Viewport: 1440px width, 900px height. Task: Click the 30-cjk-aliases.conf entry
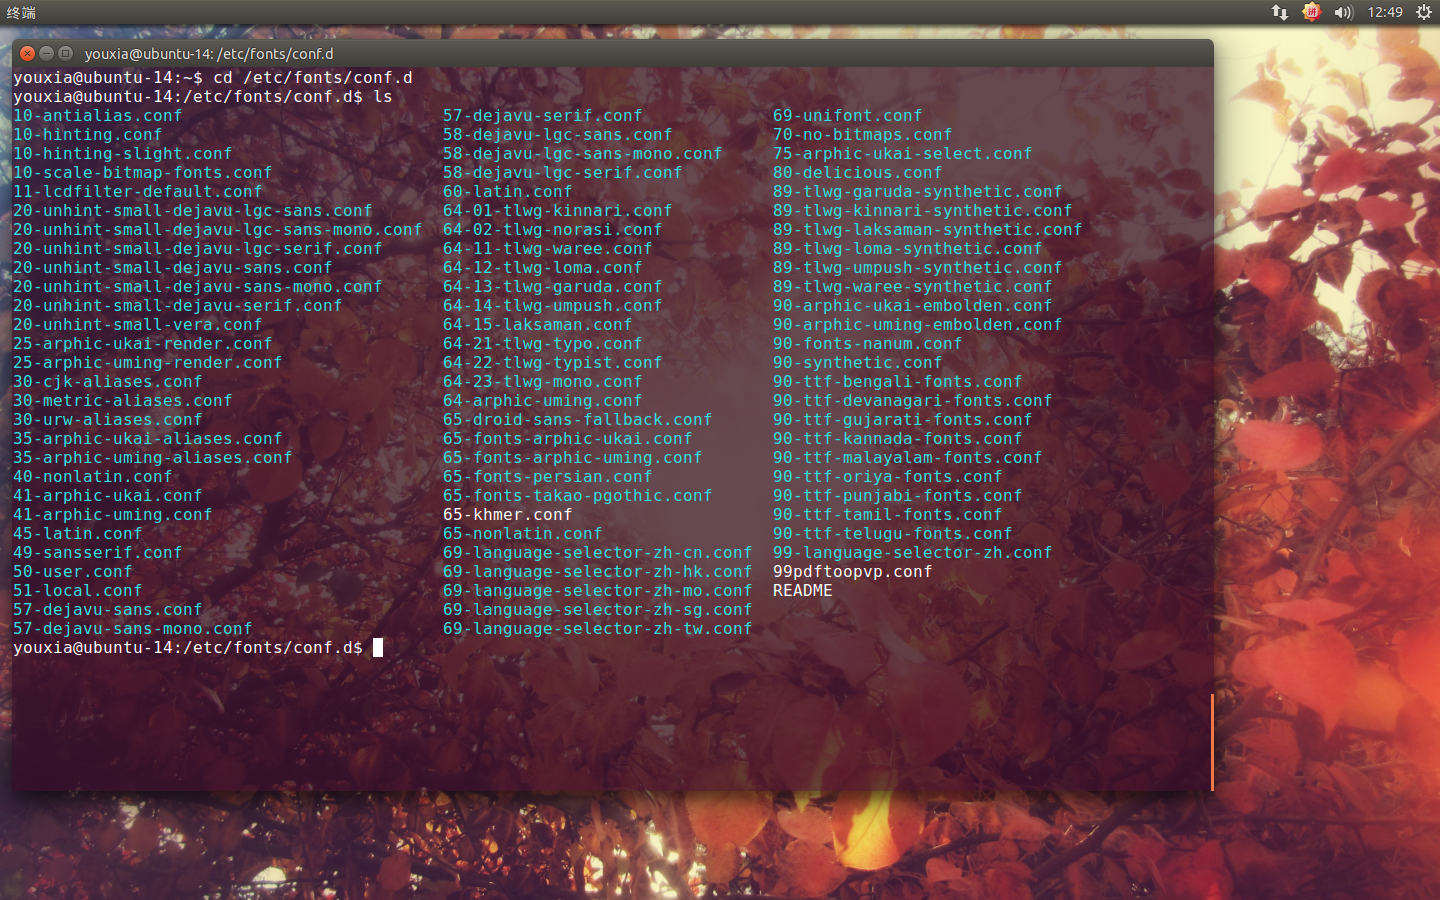(108, 382)
